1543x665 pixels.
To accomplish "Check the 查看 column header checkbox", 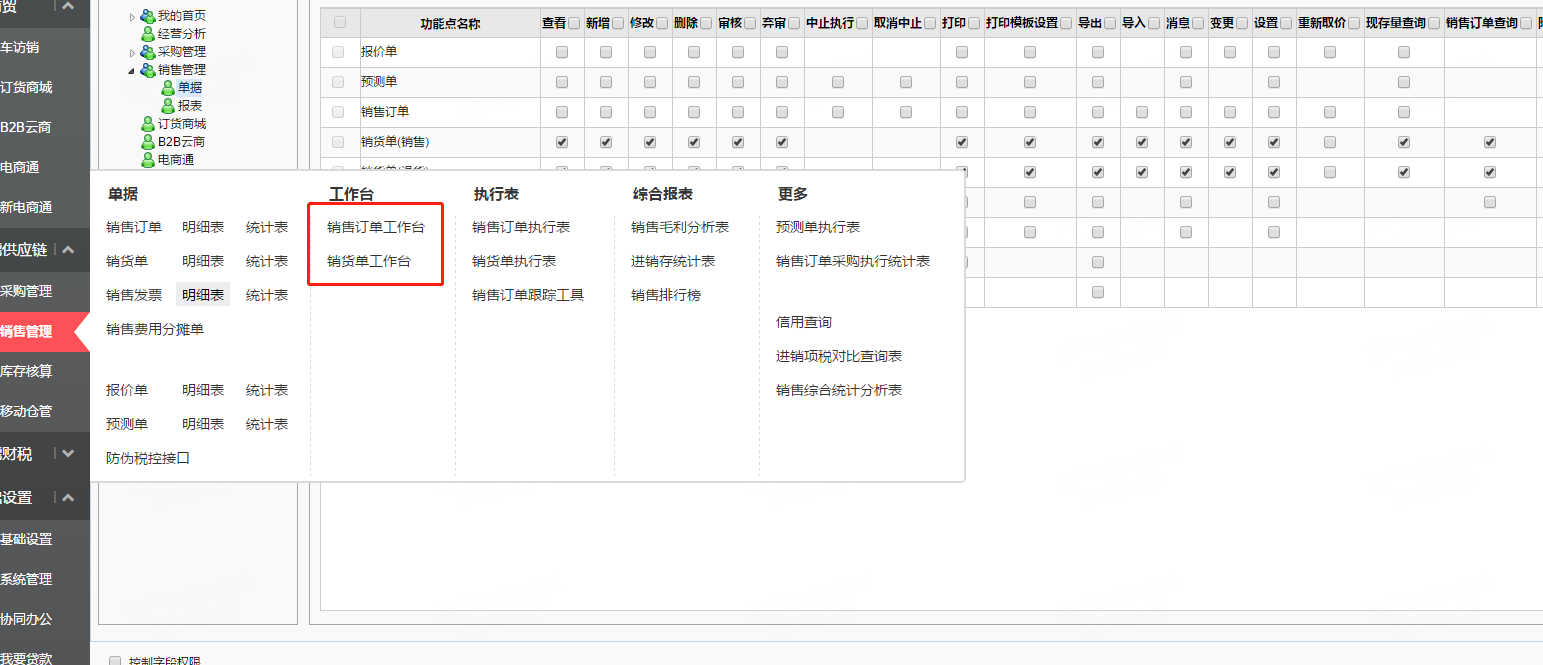I will tap(574, 23).
